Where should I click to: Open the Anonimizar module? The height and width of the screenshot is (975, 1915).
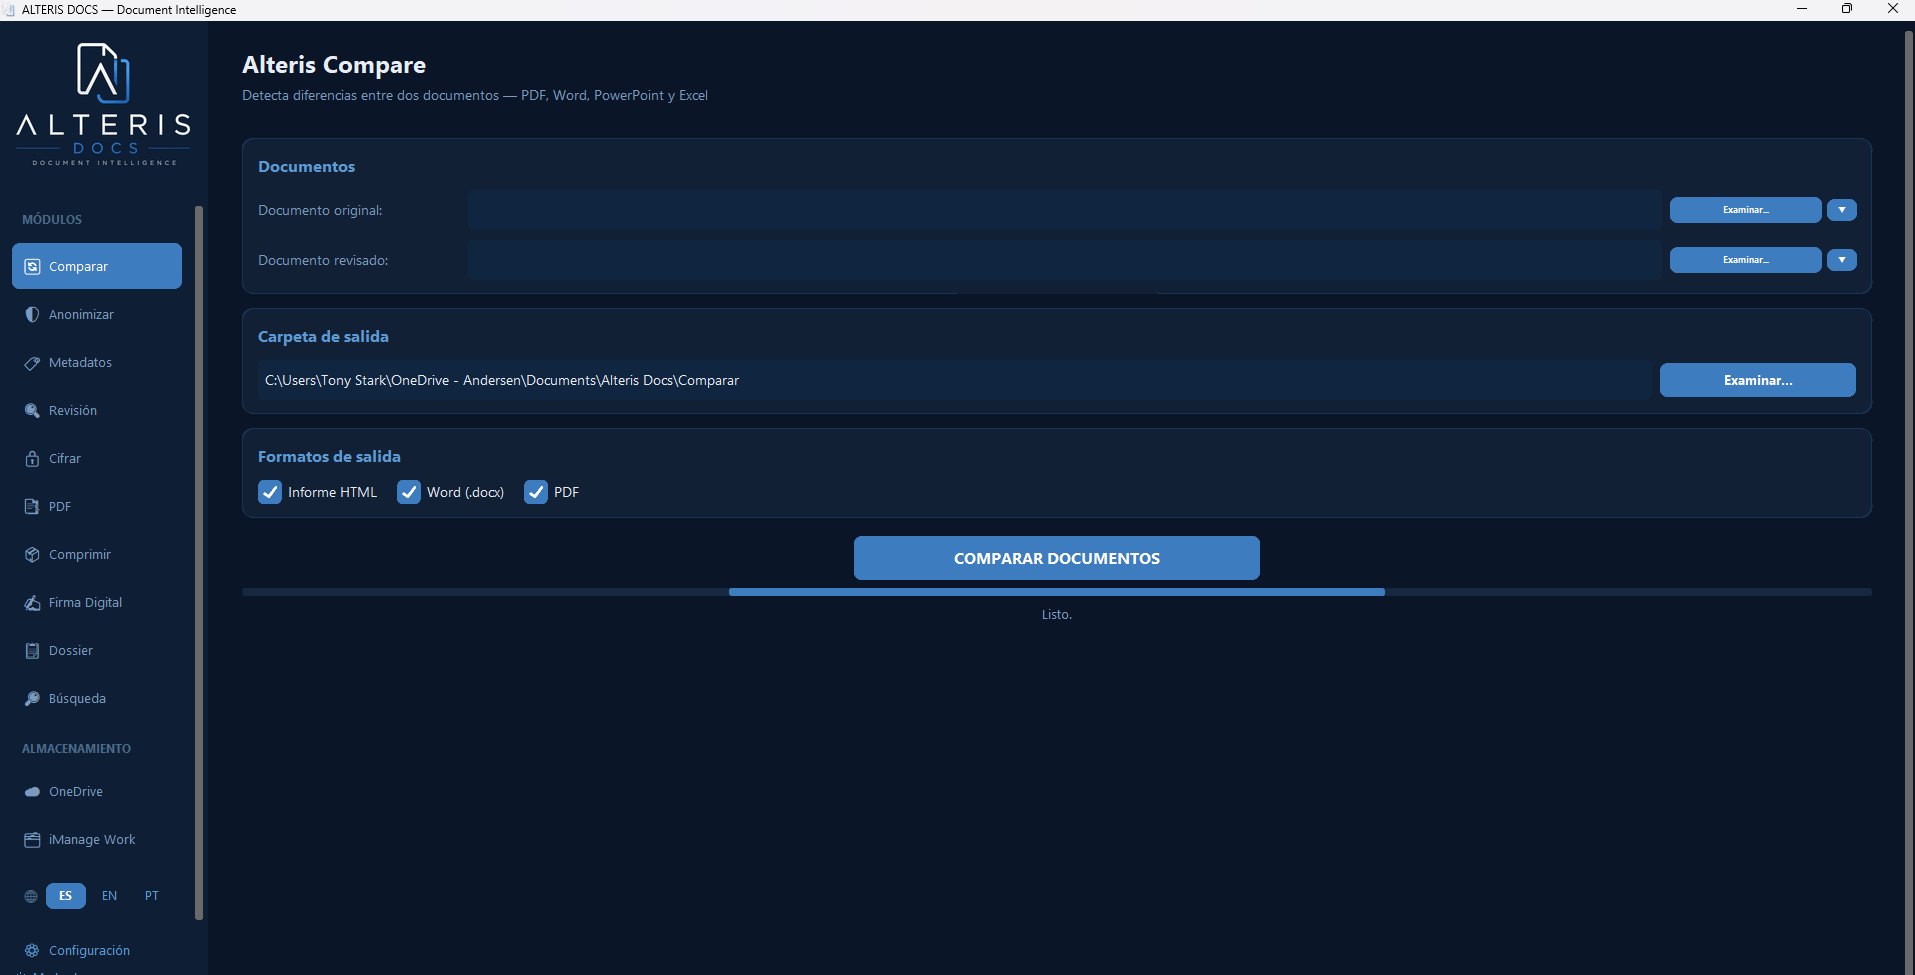97,315
